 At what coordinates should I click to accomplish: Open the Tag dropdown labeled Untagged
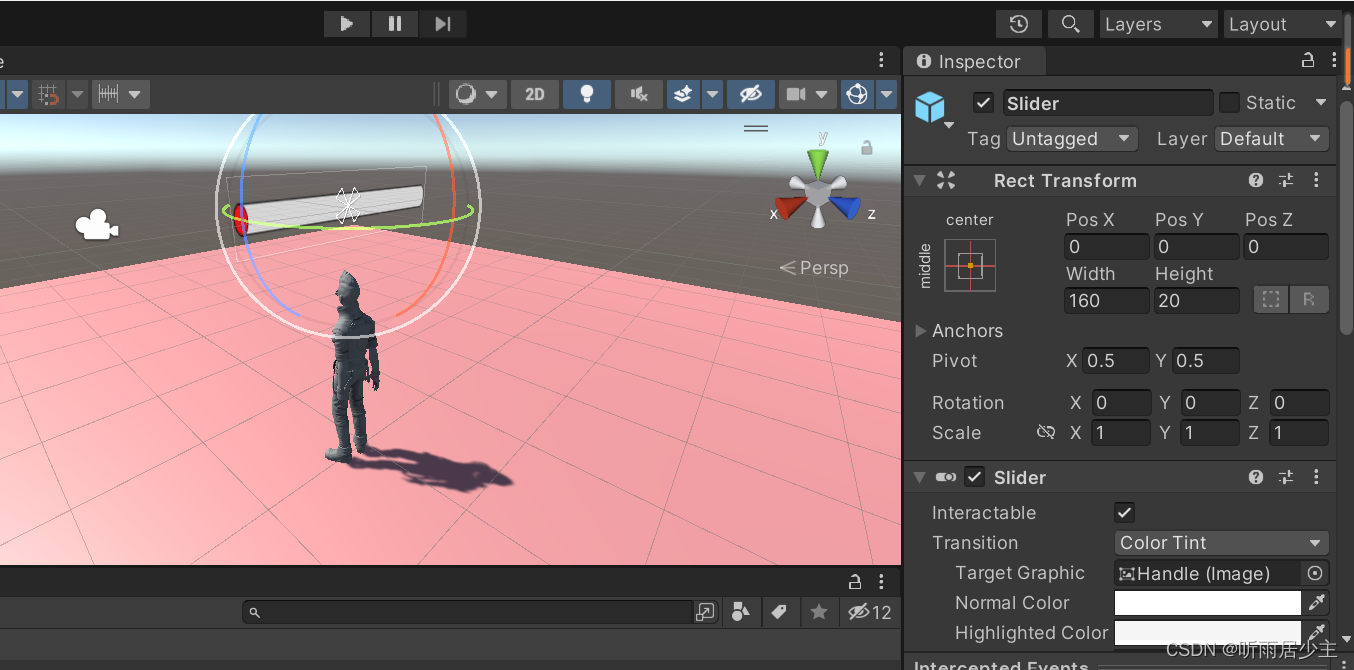pyautogui.click(x=1072, y=138)
